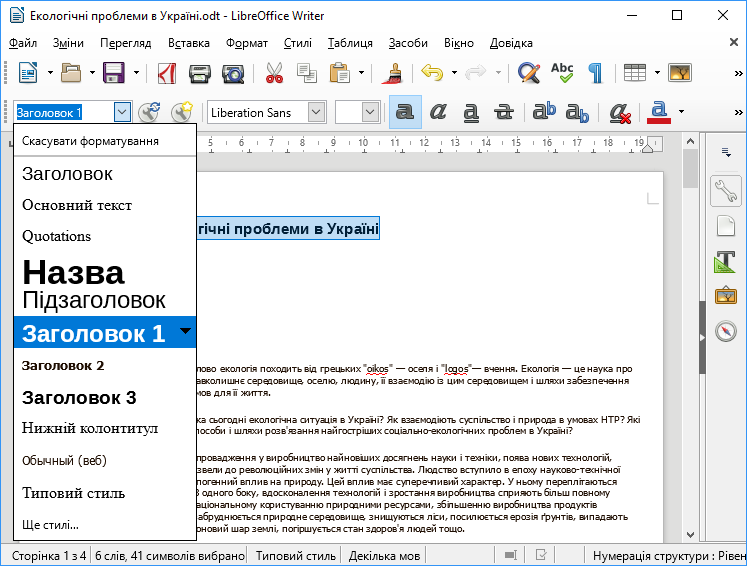This screenshot has width=750, height=566.
Task: Open a file with the folder icon
Action: pyautogui.click(x=71, y=73)
